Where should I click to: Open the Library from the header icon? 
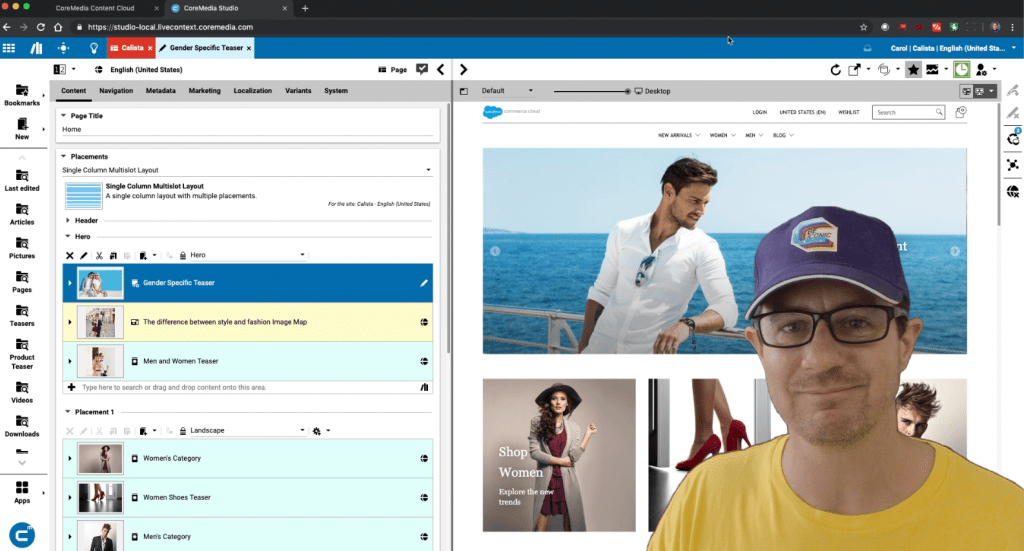37,48
